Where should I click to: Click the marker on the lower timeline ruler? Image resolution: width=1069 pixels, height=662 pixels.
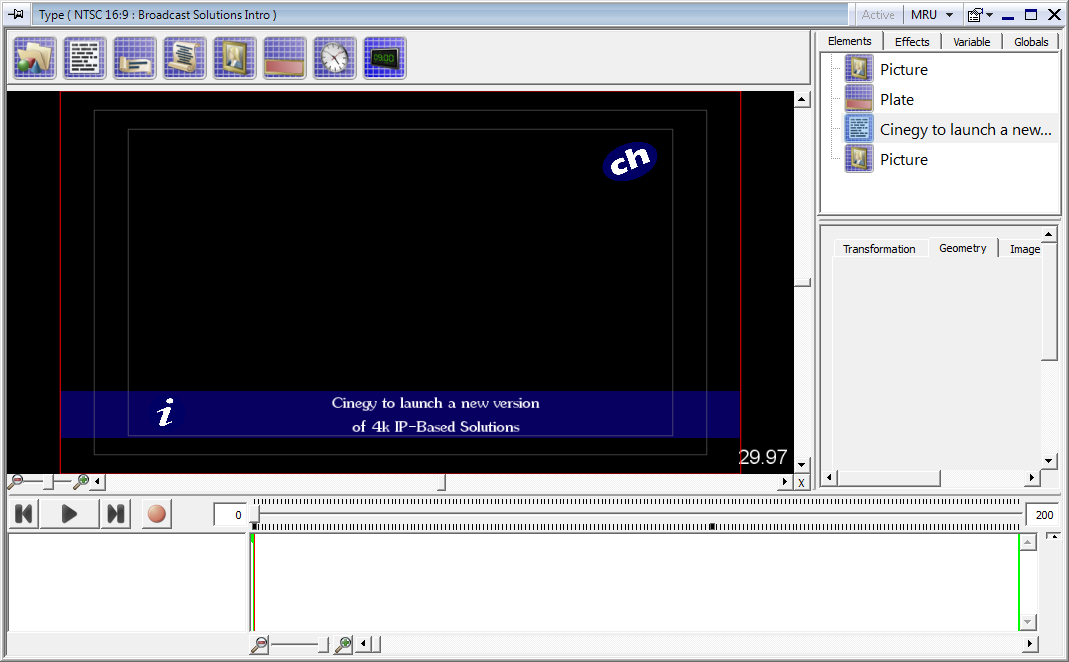click(712, 526)
